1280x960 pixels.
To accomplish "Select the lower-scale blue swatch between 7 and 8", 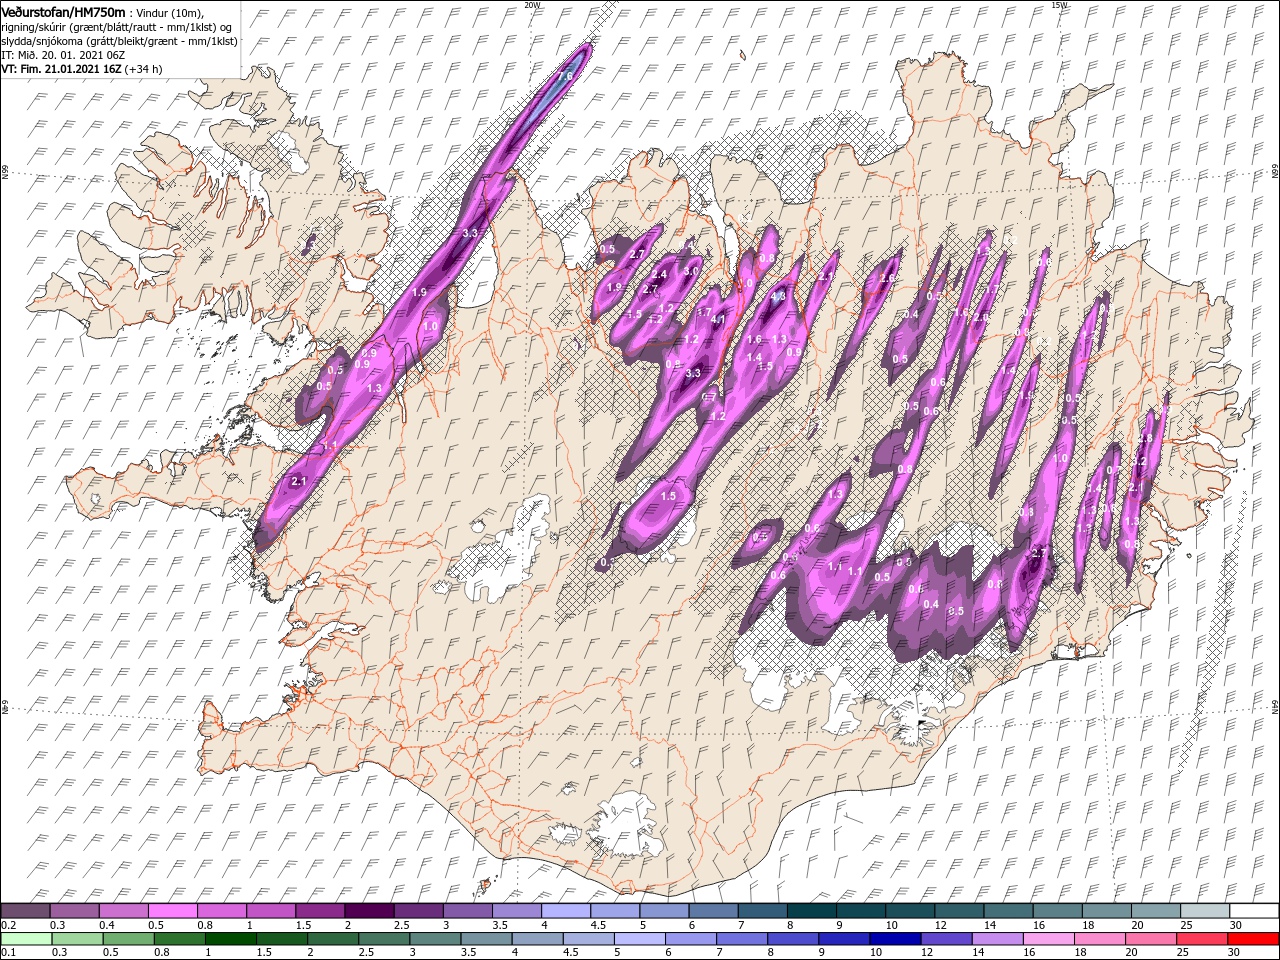I will (741, 939).
